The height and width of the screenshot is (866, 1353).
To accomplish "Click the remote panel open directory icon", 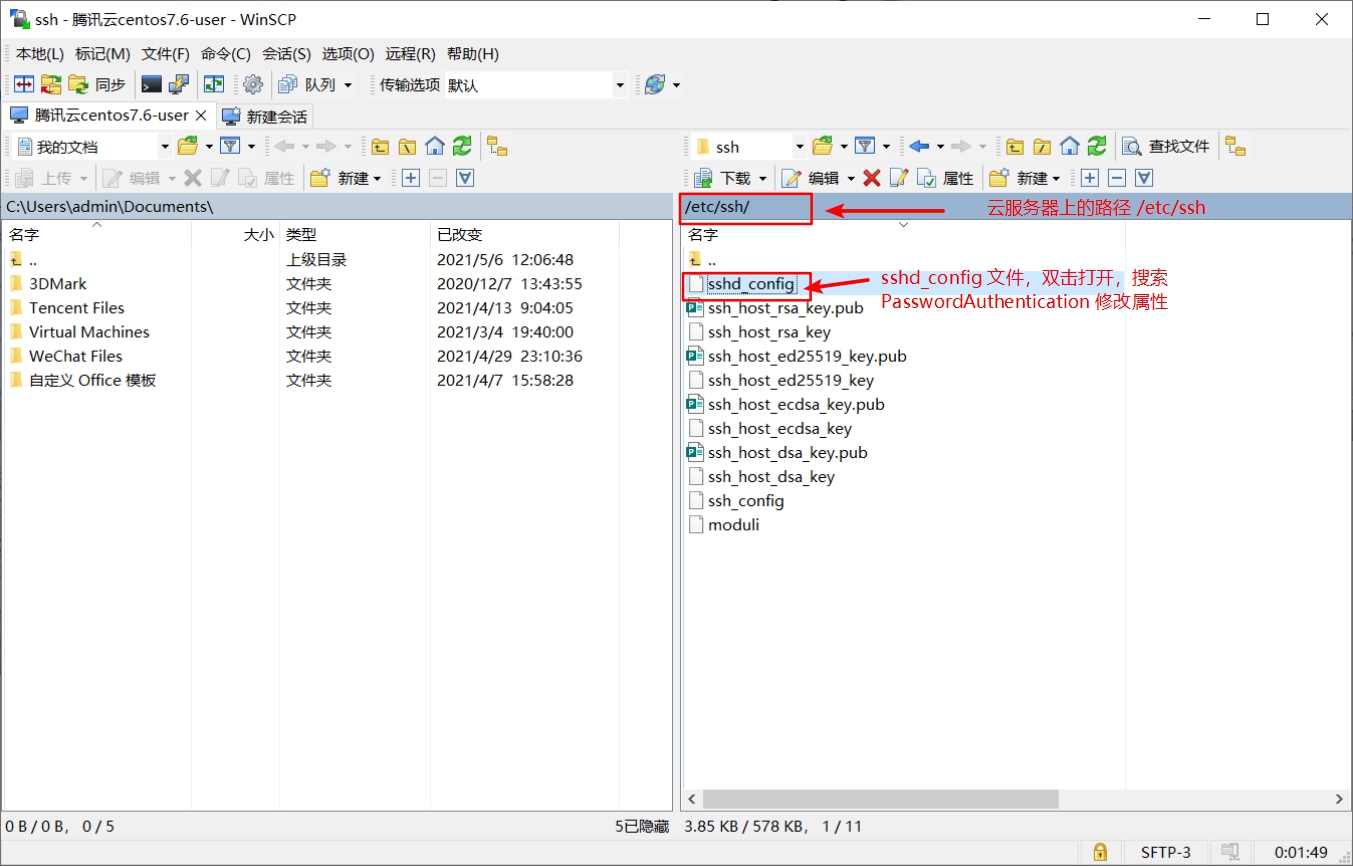I will (x=822, y=146).
